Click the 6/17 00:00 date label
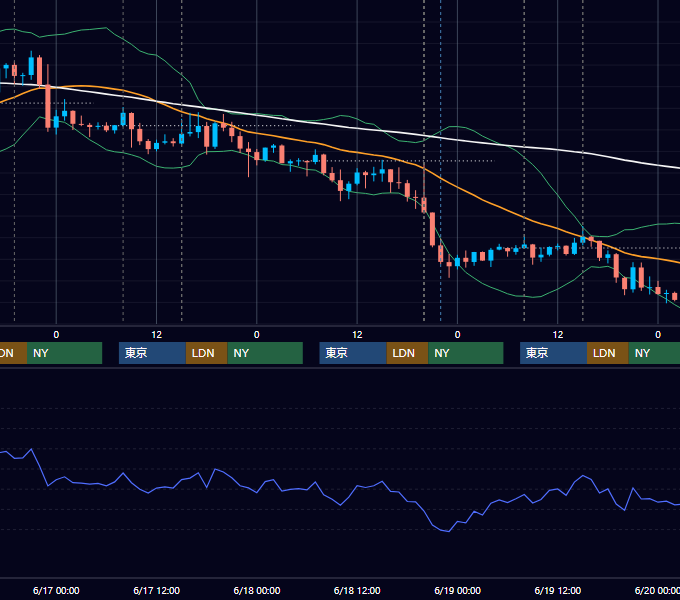 click(56, 590)
